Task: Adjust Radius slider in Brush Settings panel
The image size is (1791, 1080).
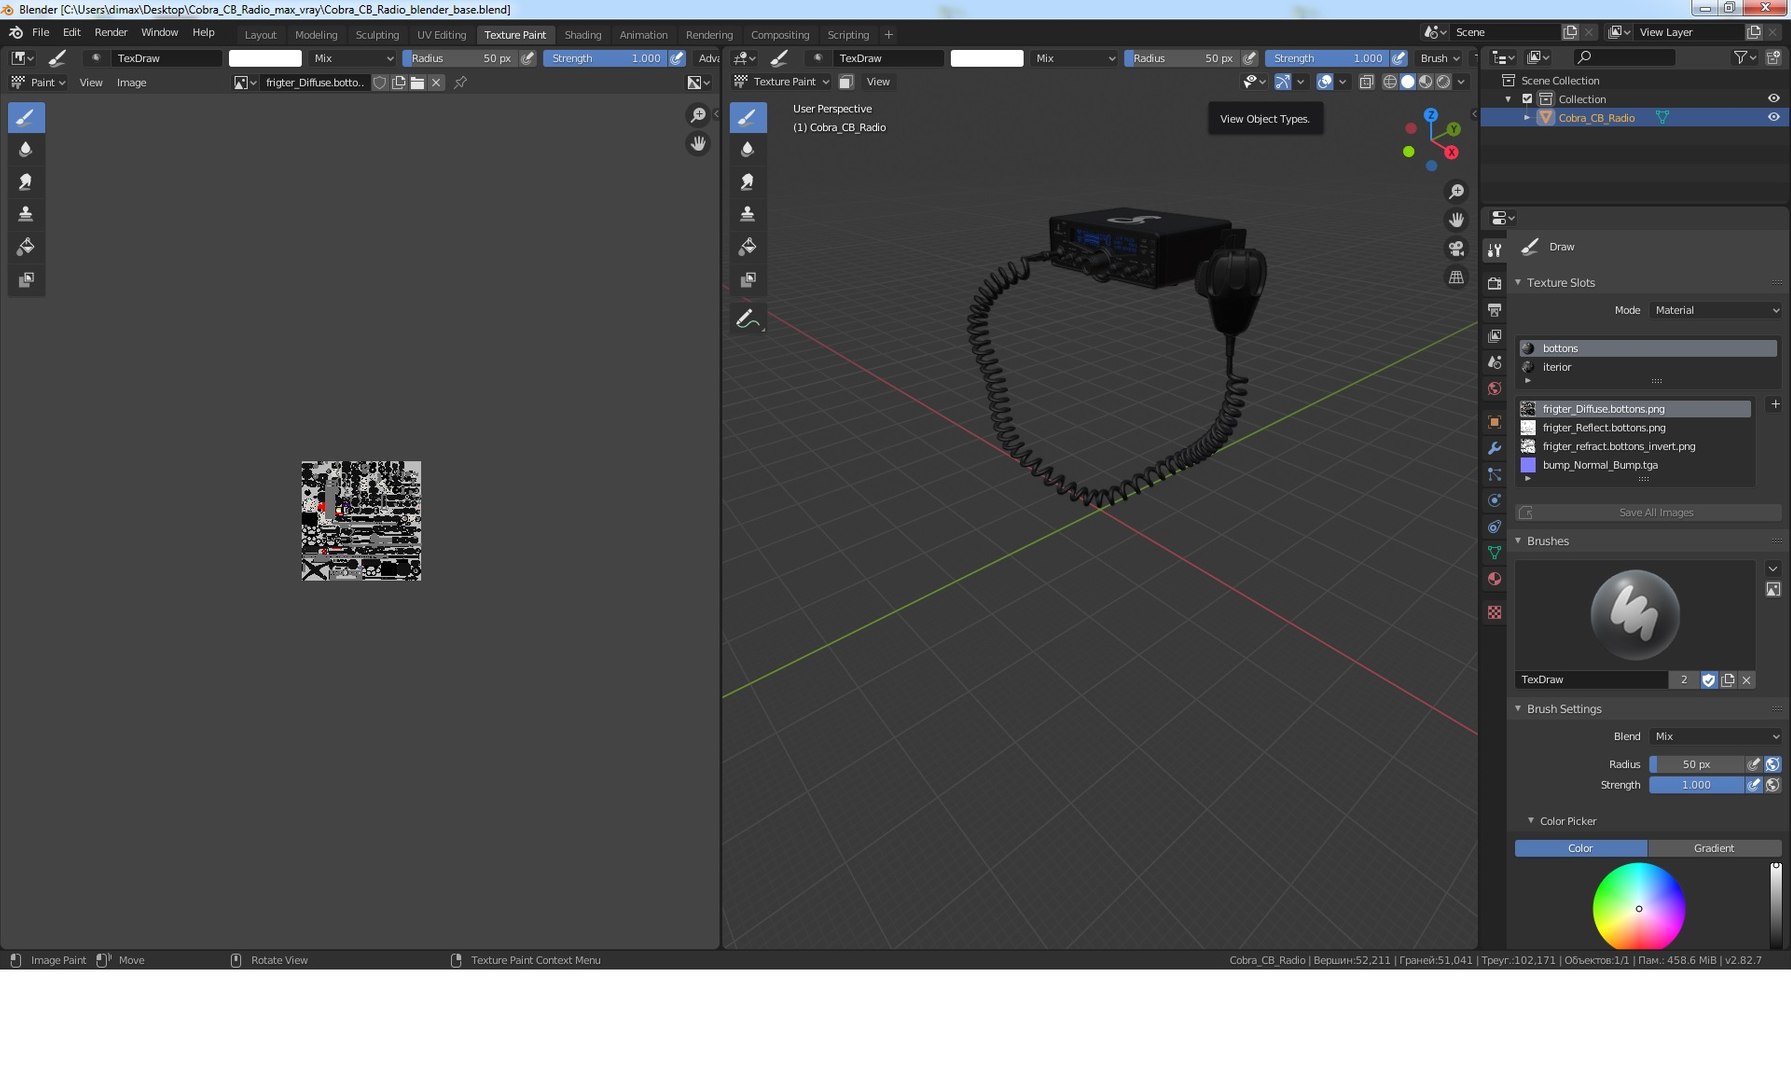Action: click(1696, 764)
